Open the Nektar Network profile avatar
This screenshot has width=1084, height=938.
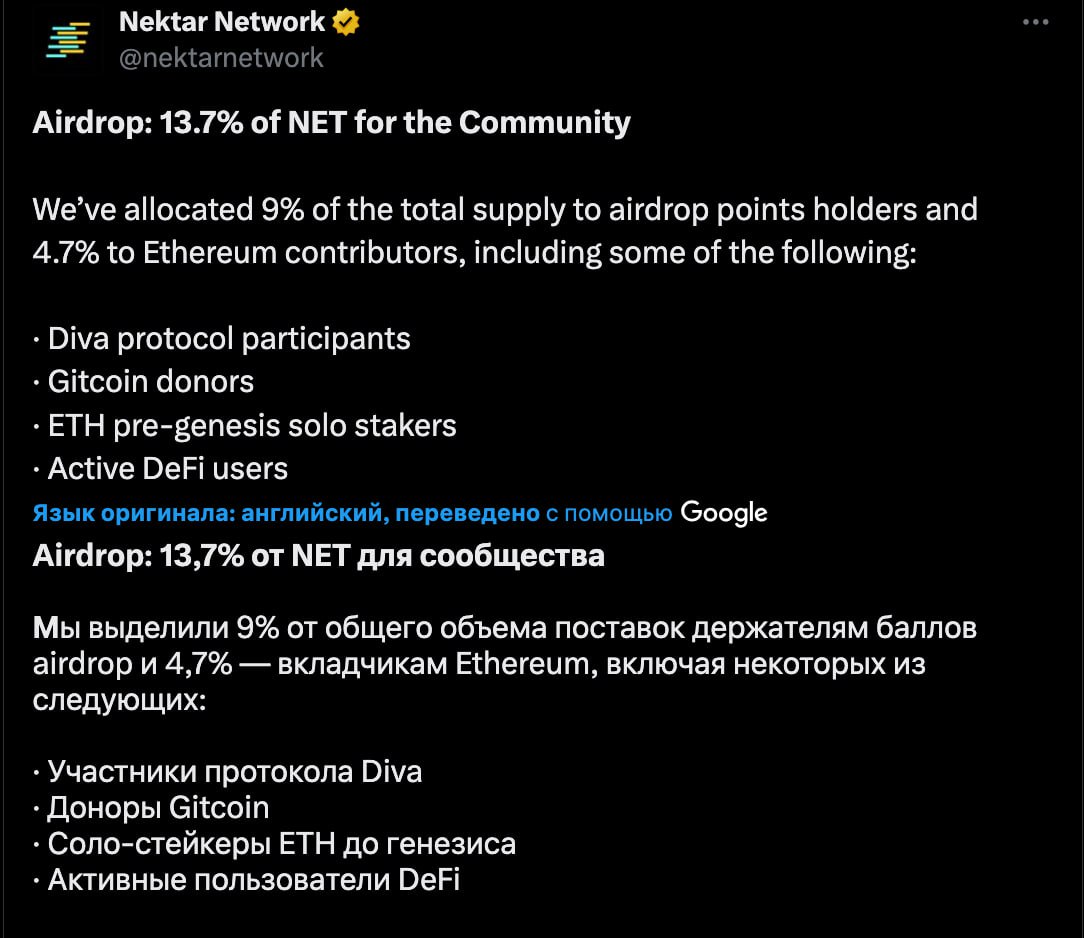[68, 40]
